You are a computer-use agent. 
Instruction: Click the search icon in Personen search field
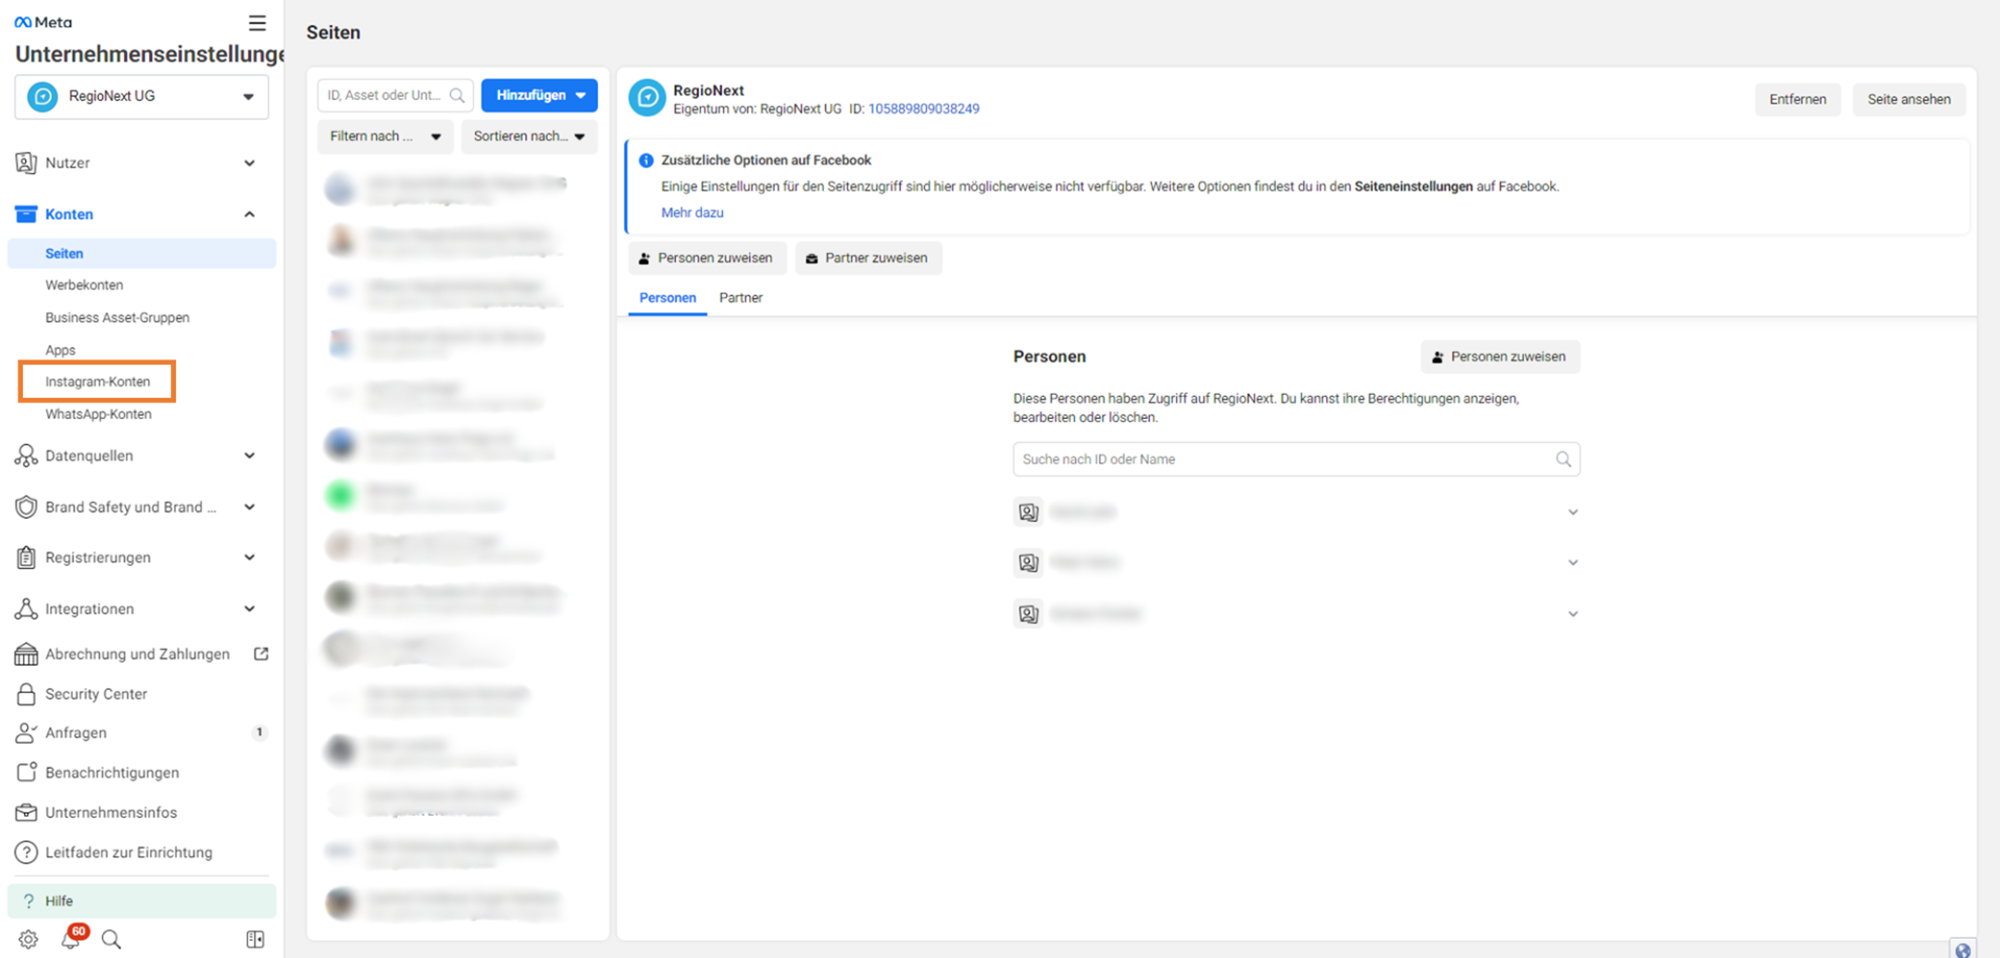pyautogui.click(x=1563, y=459)
